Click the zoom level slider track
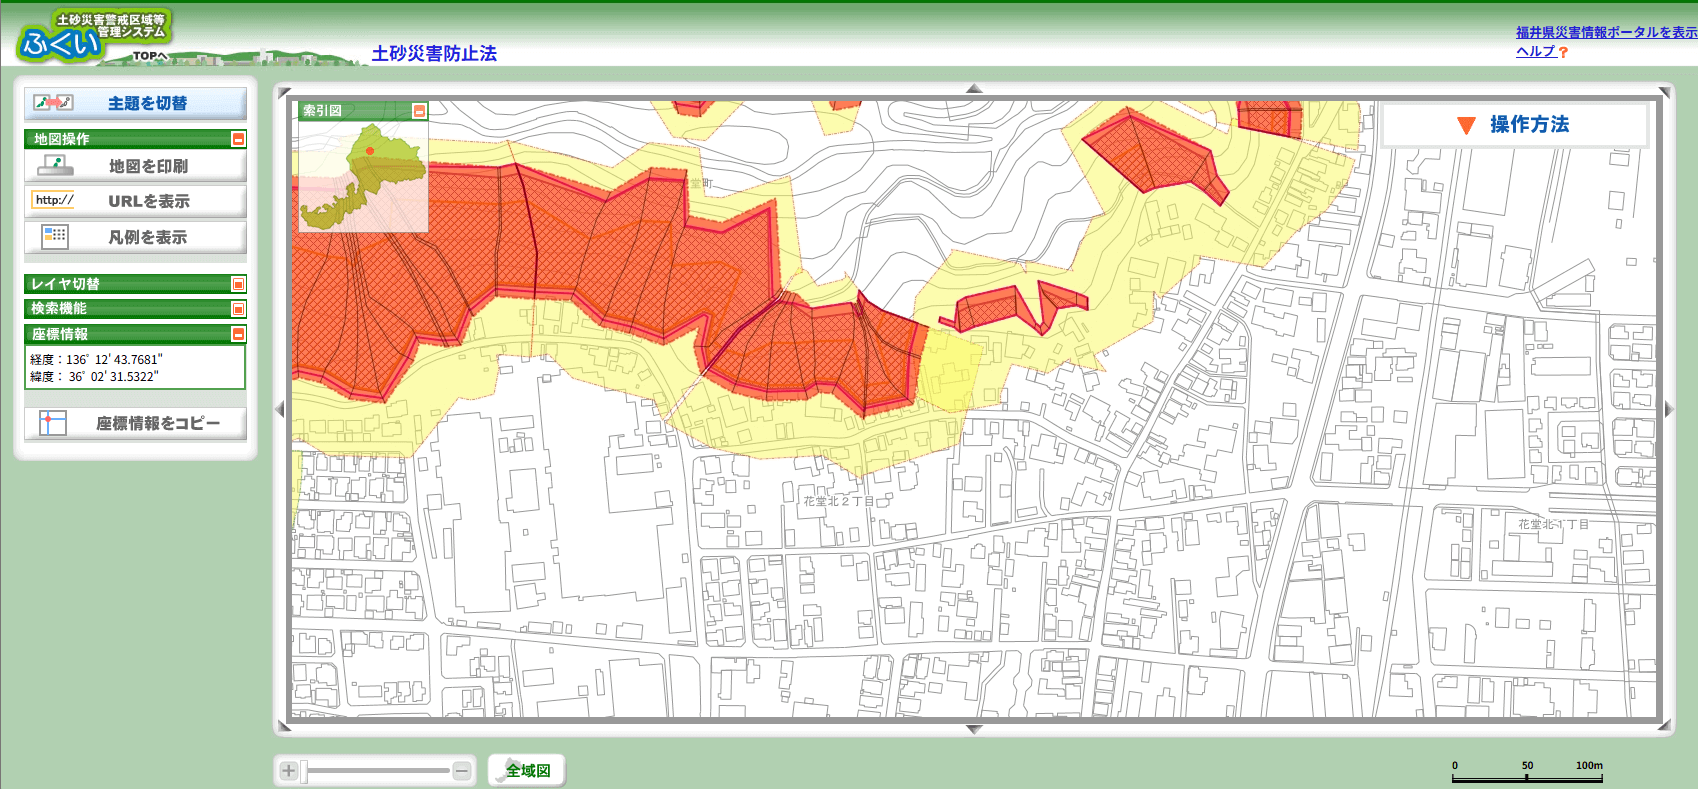Screen dimensions: 1698x789 tap(380, 771)
